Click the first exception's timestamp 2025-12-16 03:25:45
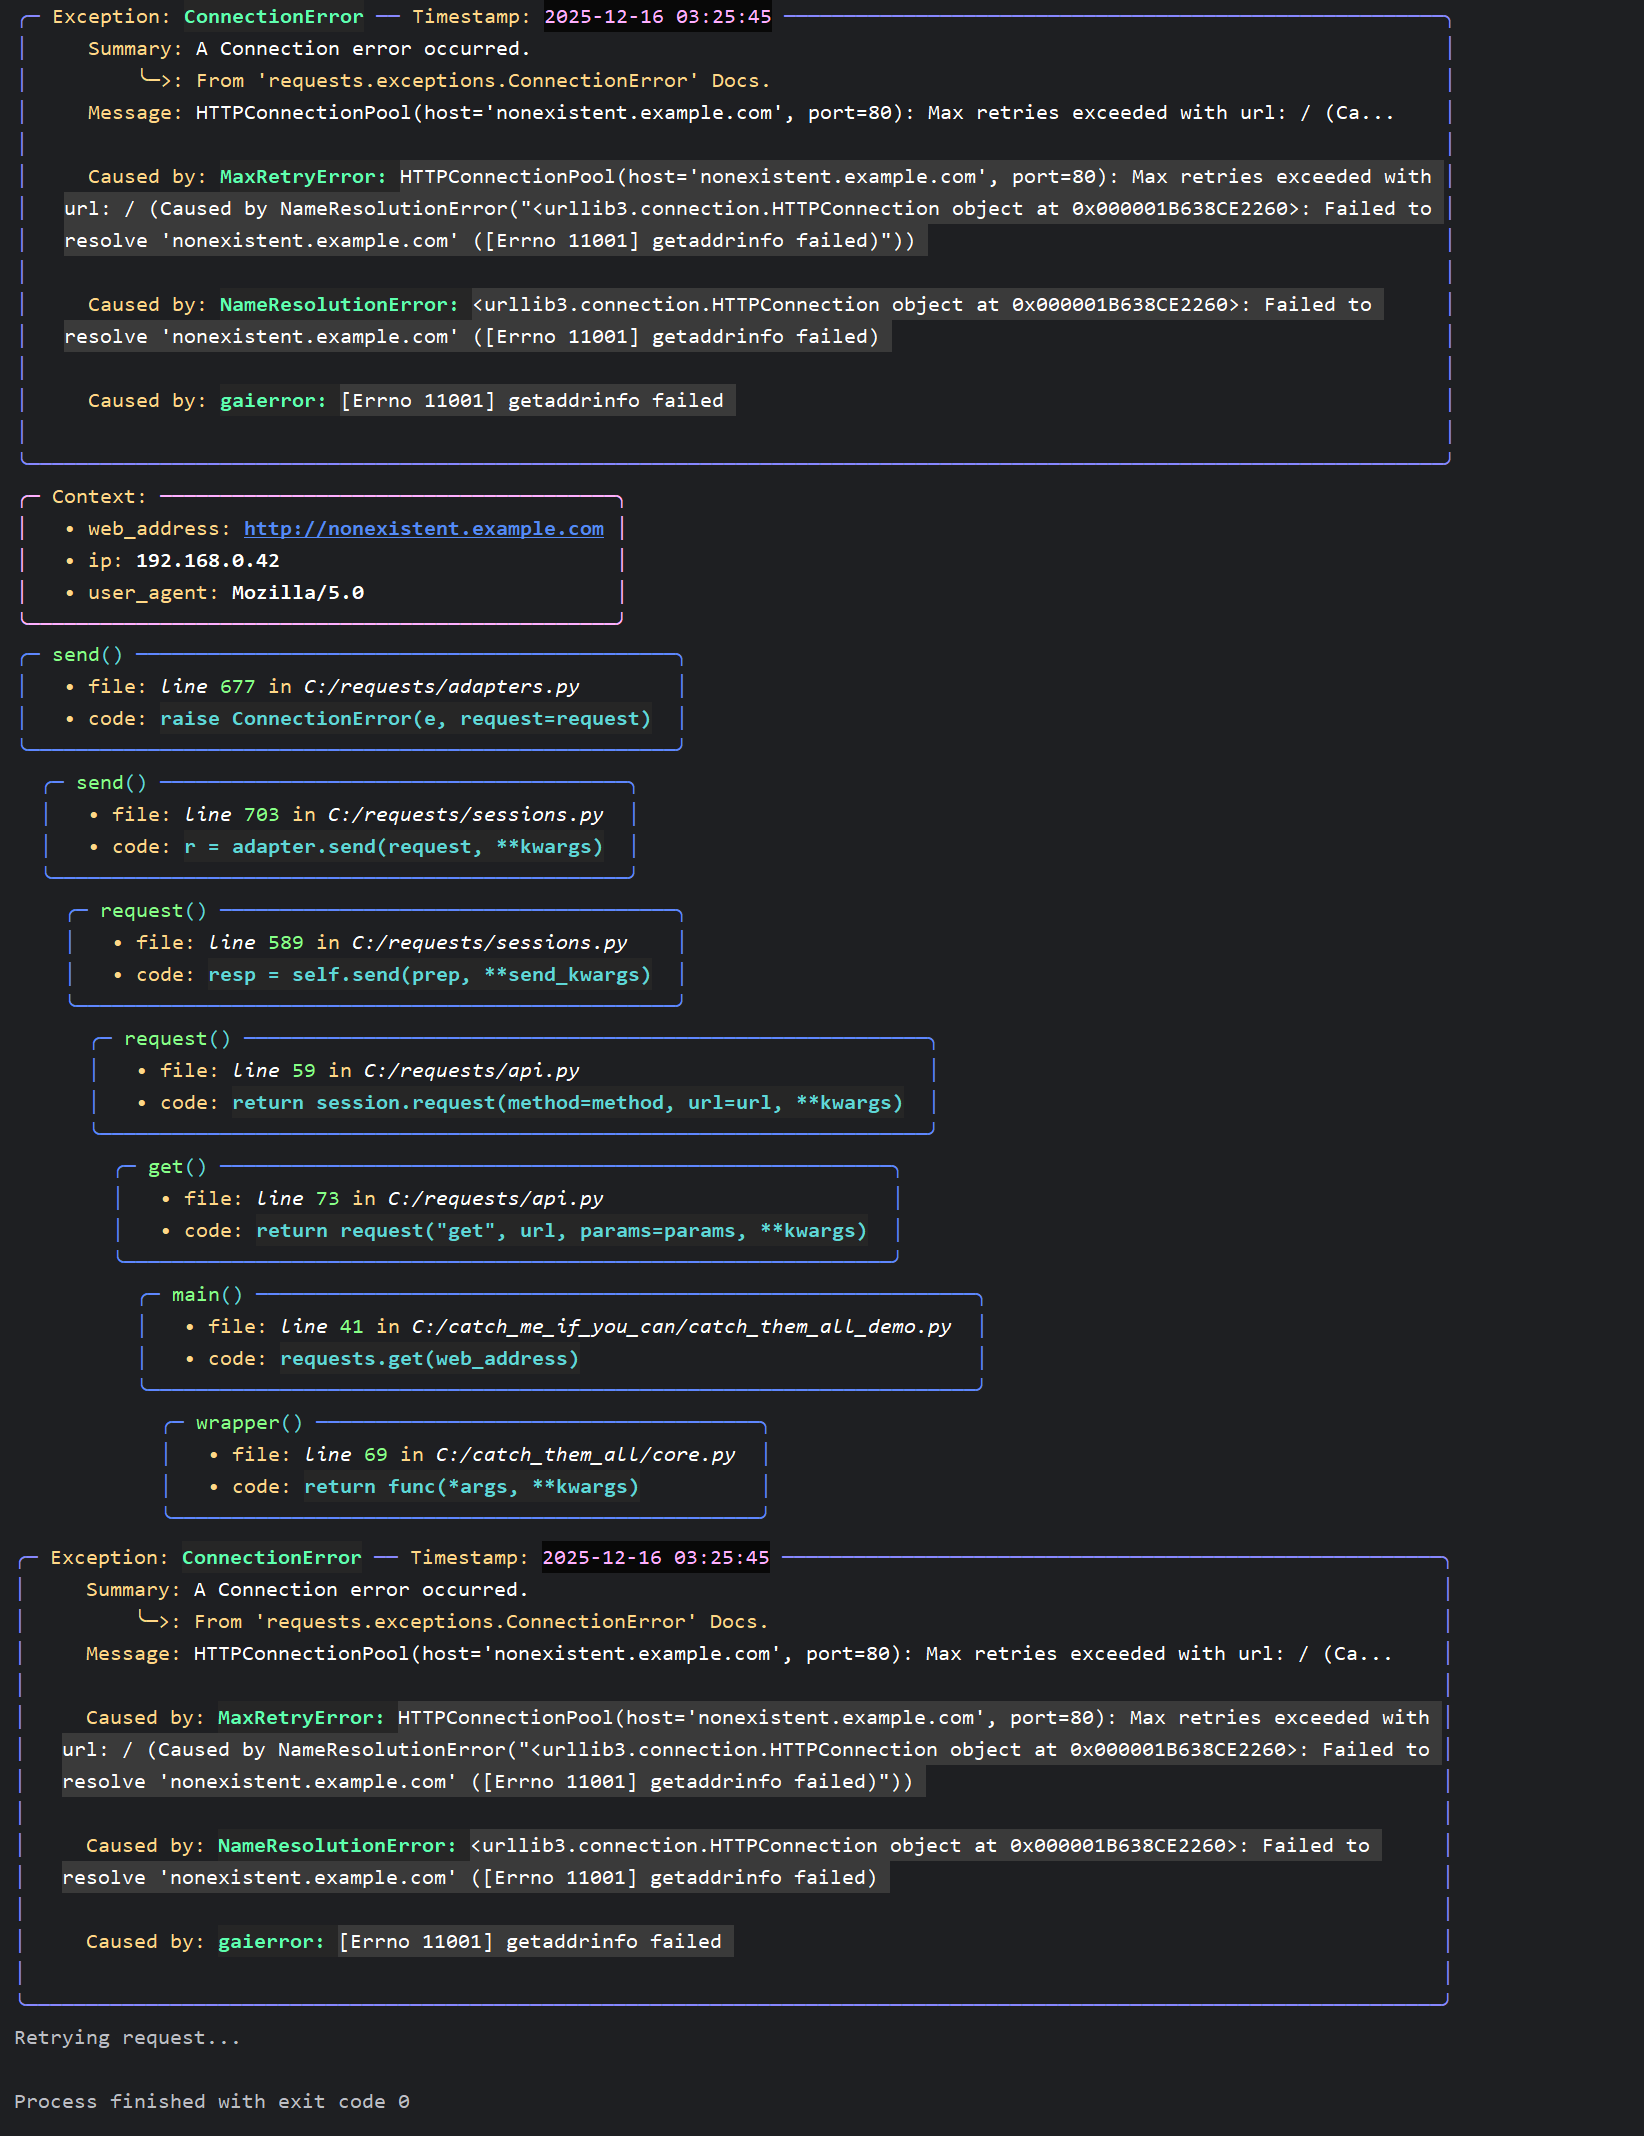Viewport: 1644px width, 2136px height. (x=658, y=17)
